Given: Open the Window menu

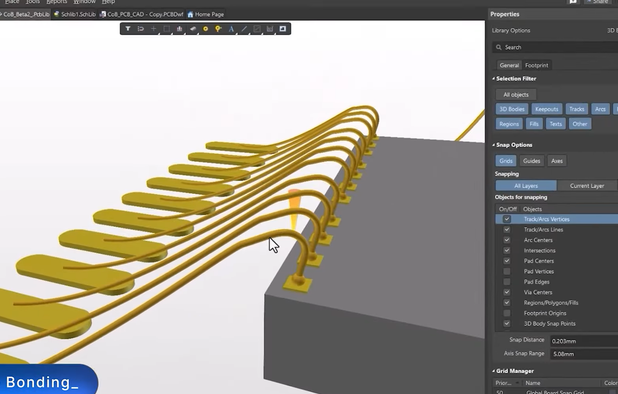Looking at the screenshot, I should [x=84, y=2].
